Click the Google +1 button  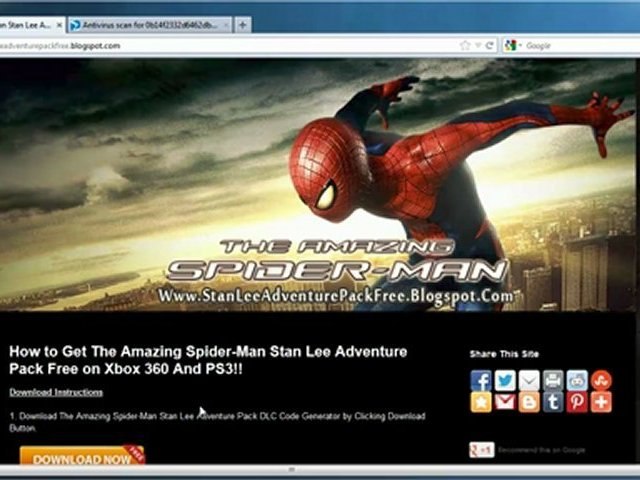tap(482, 450)
